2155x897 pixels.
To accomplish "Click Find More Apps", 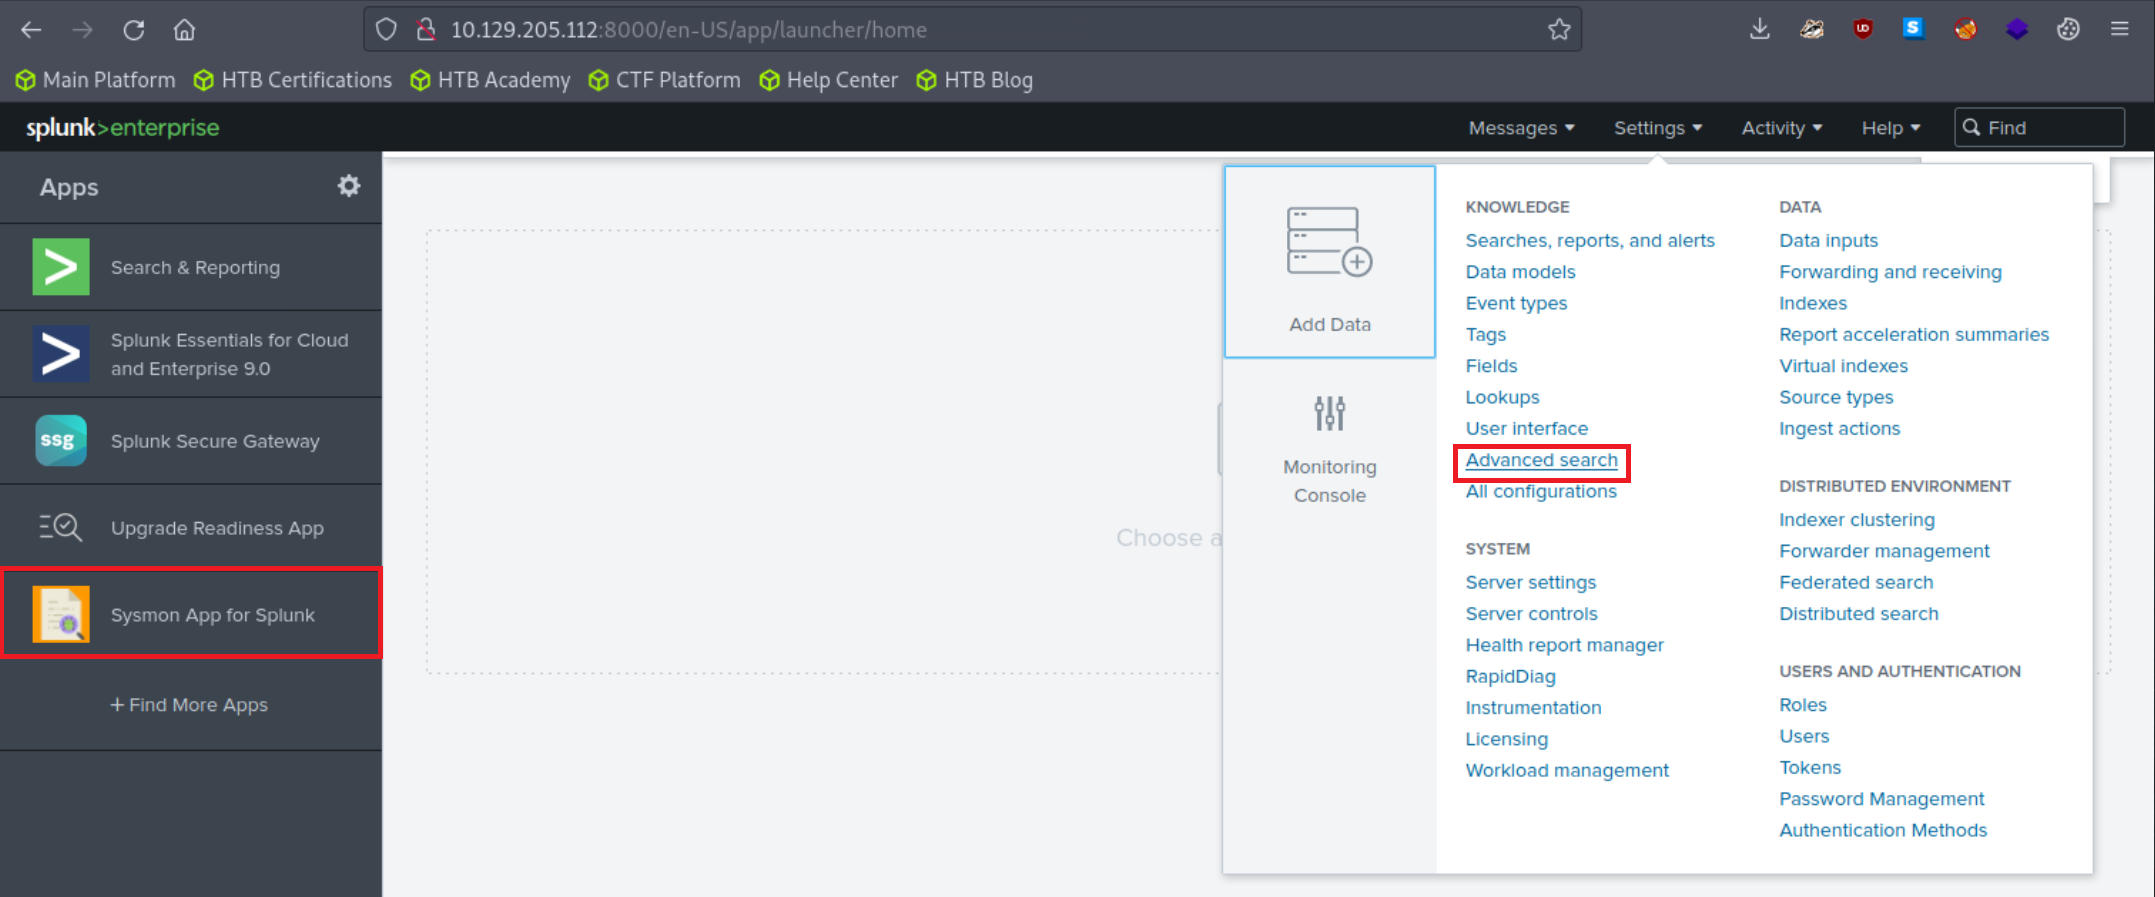I will 189,705.
